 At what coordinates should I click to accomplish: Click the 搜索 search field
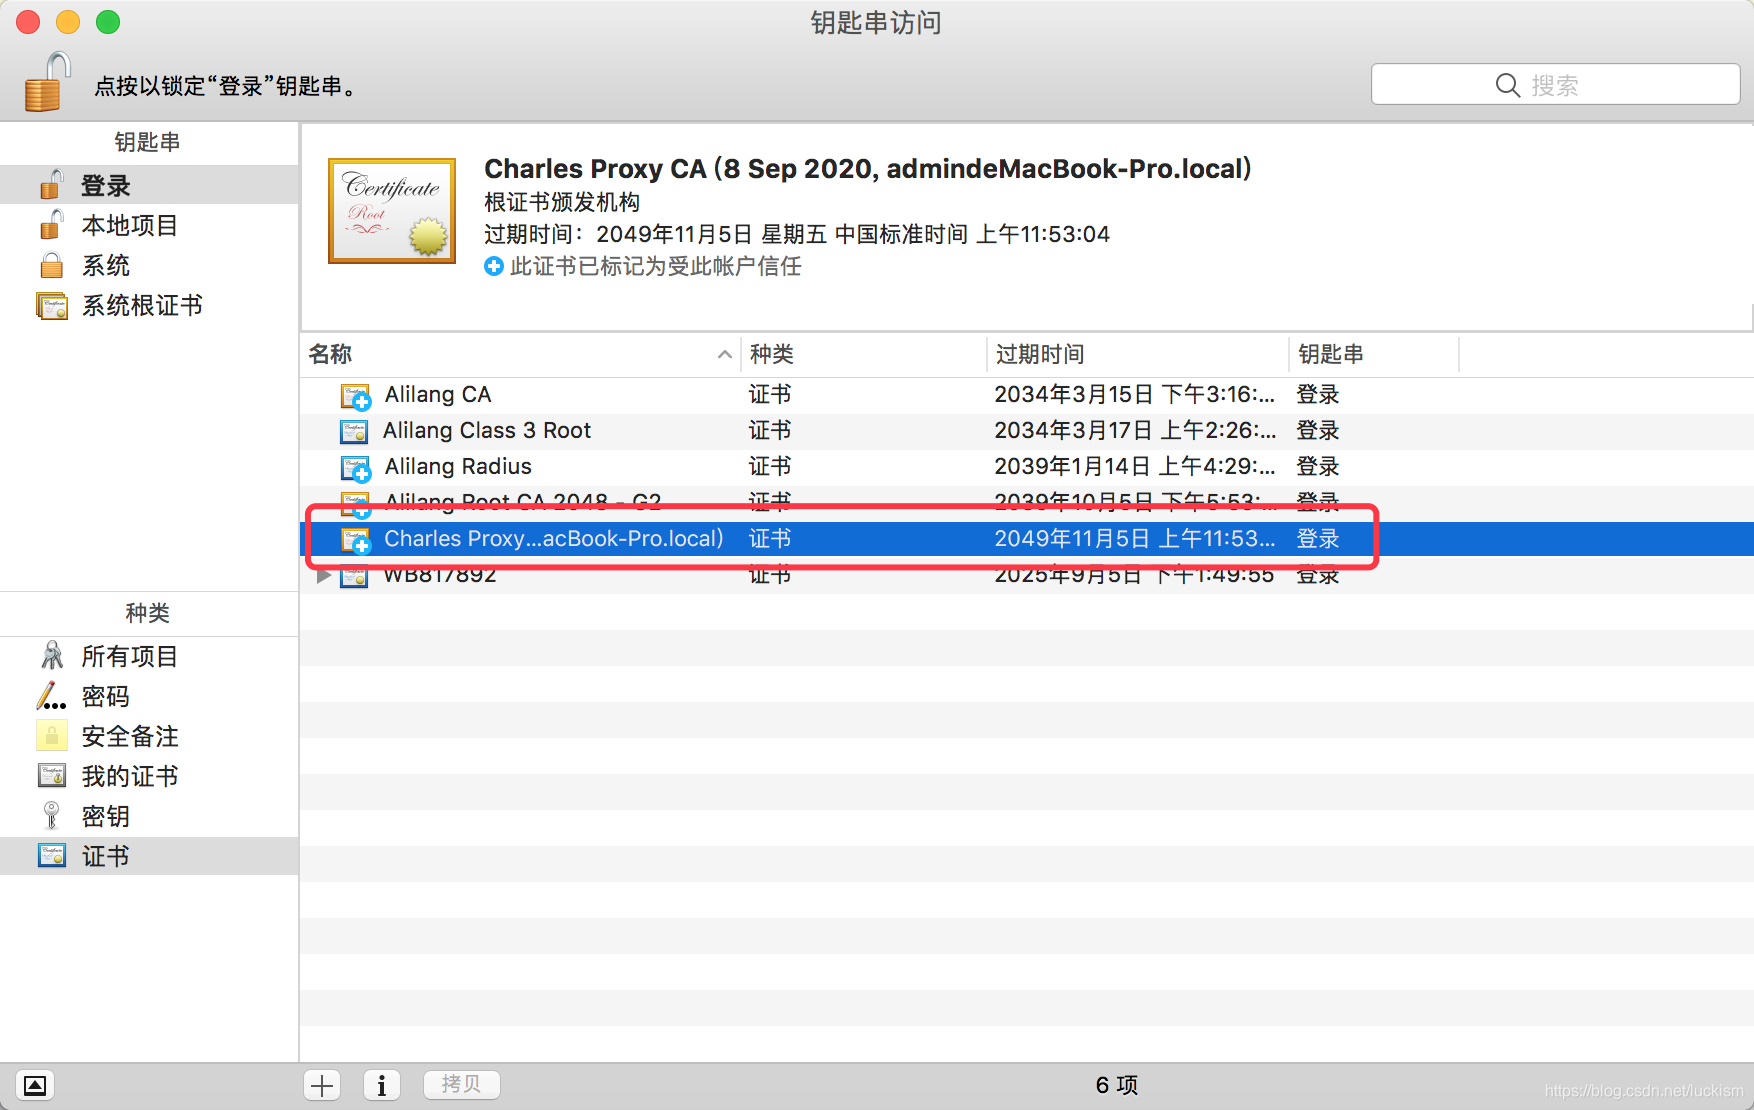(x=1555, y=85)
